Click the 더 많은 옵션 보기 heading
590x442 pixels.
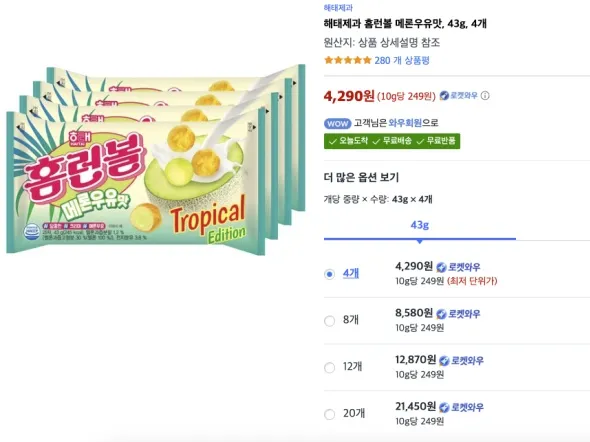(361, 177)
